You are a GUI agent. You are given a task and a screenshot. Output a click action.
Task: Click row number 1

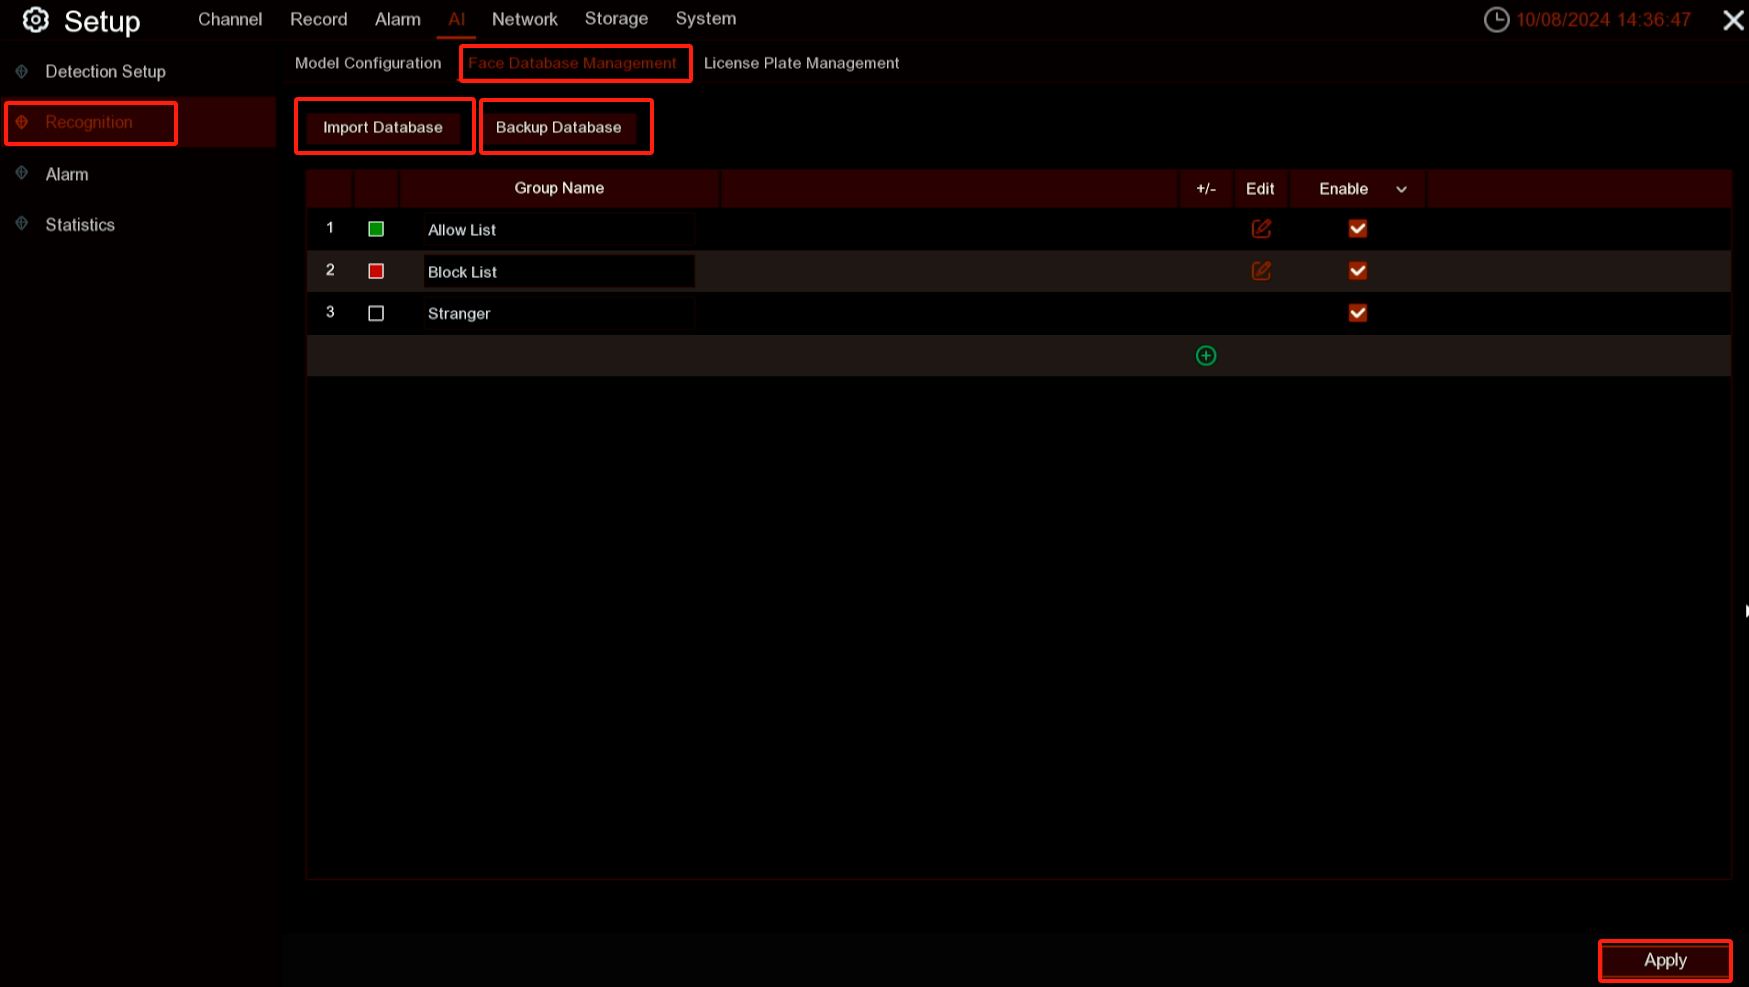pyautogui.click(x=330, y=228)
